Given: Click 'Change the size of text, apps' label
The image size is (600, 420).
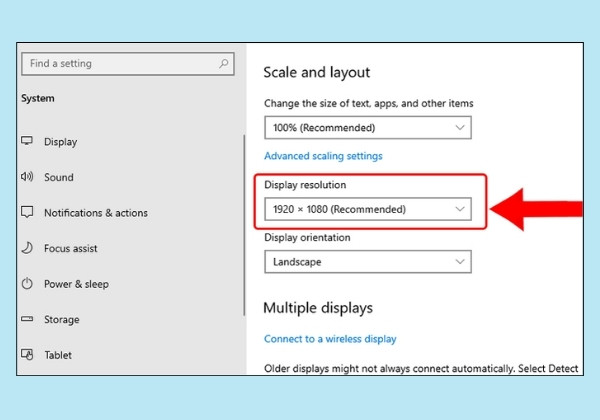Looking at the screenshot, I should pos(368,103).
